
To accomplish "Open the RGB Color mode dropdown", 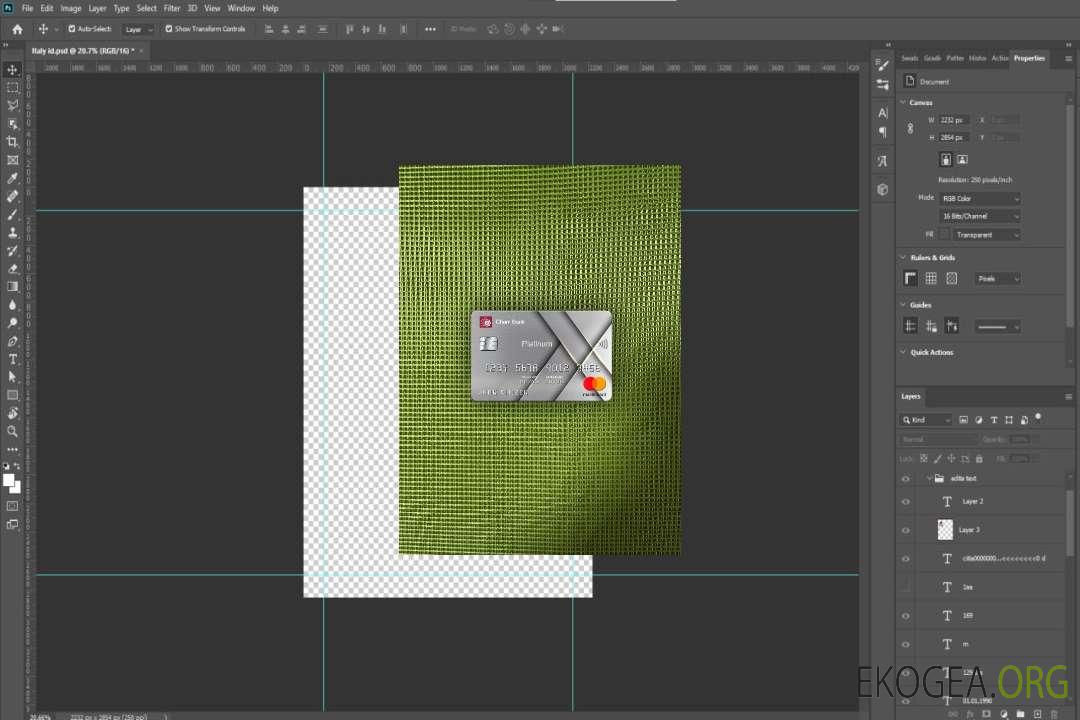I will [980, 198].
